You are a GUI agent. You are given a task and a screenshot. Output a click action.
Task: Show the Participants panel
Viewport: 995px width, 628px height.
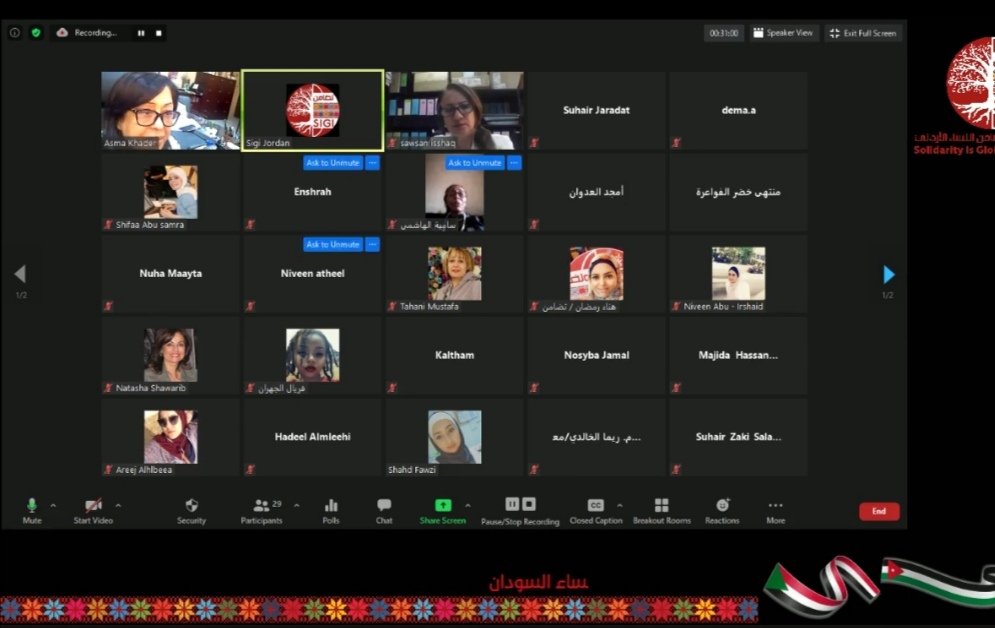point(260,508)
